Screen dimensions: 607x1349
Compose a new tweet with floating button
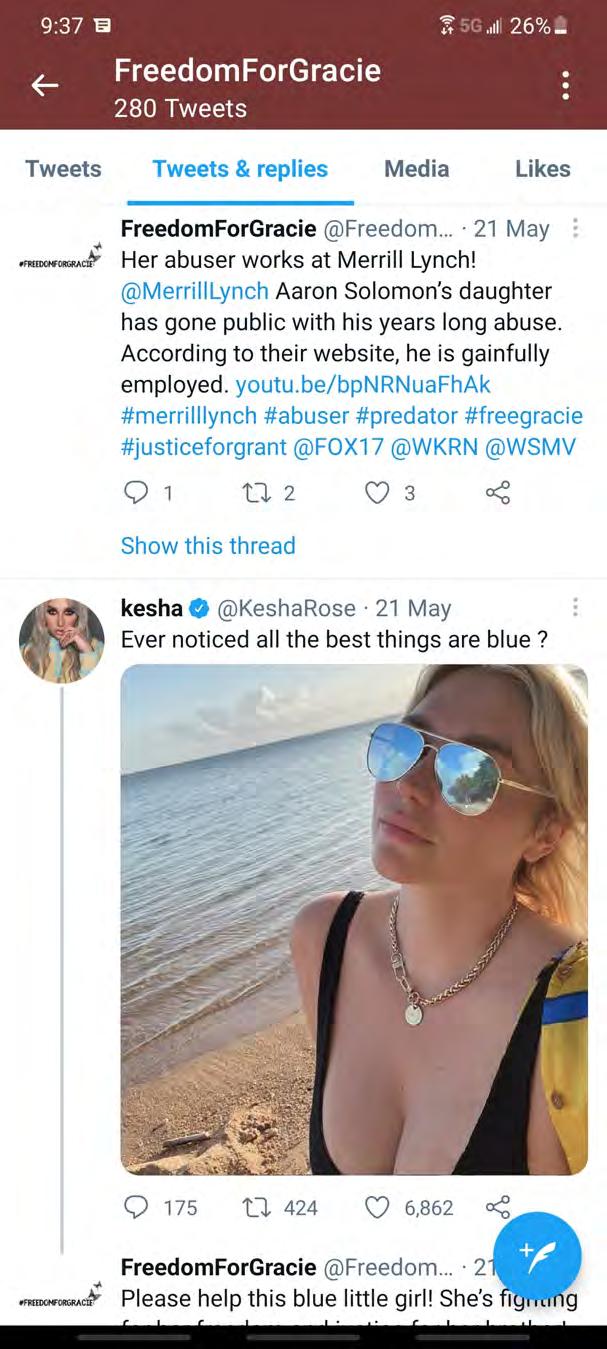point(537,1256)
